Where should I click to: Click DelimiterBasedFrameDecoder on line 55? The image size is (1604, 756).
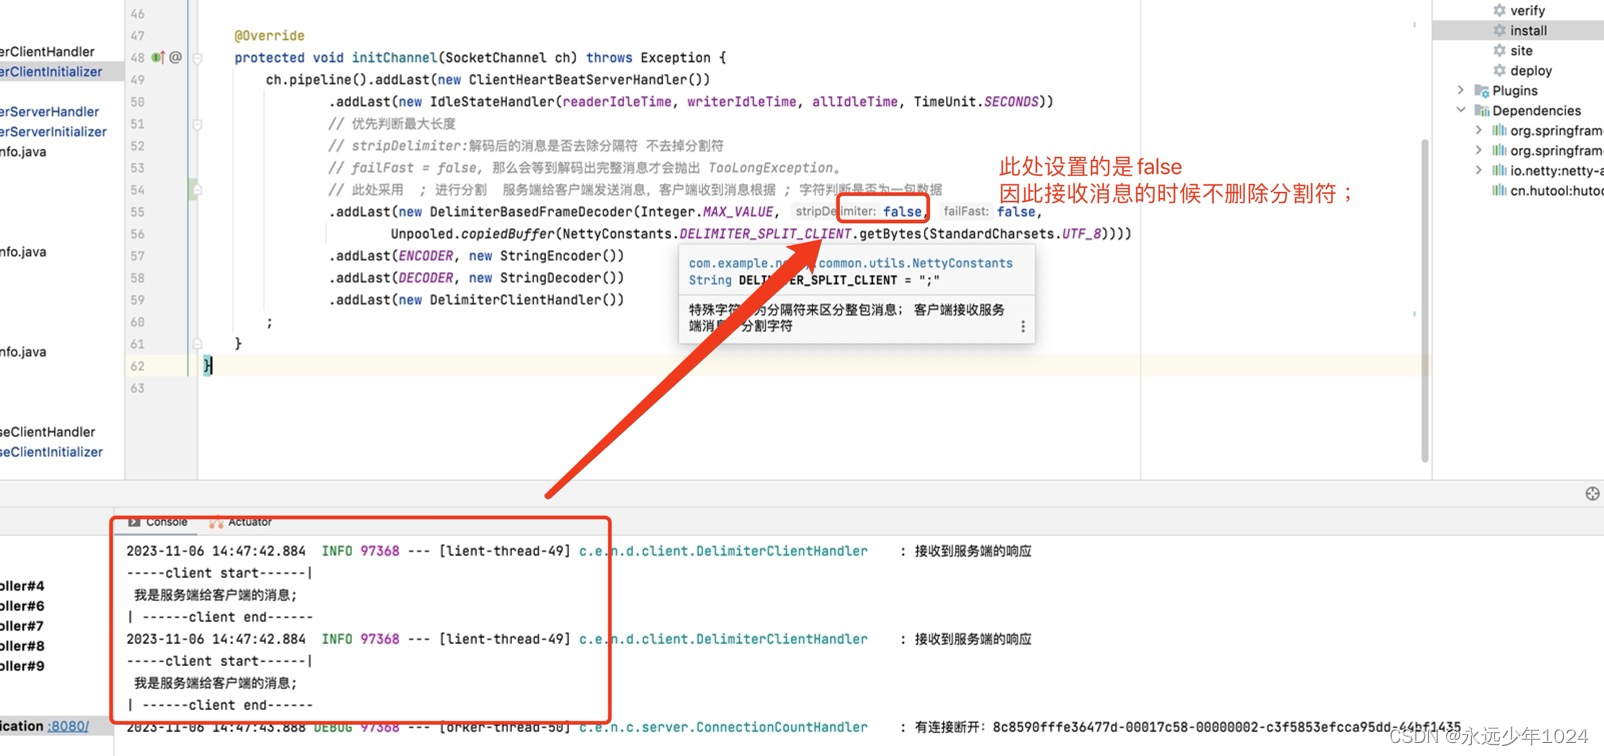(531, 212)
